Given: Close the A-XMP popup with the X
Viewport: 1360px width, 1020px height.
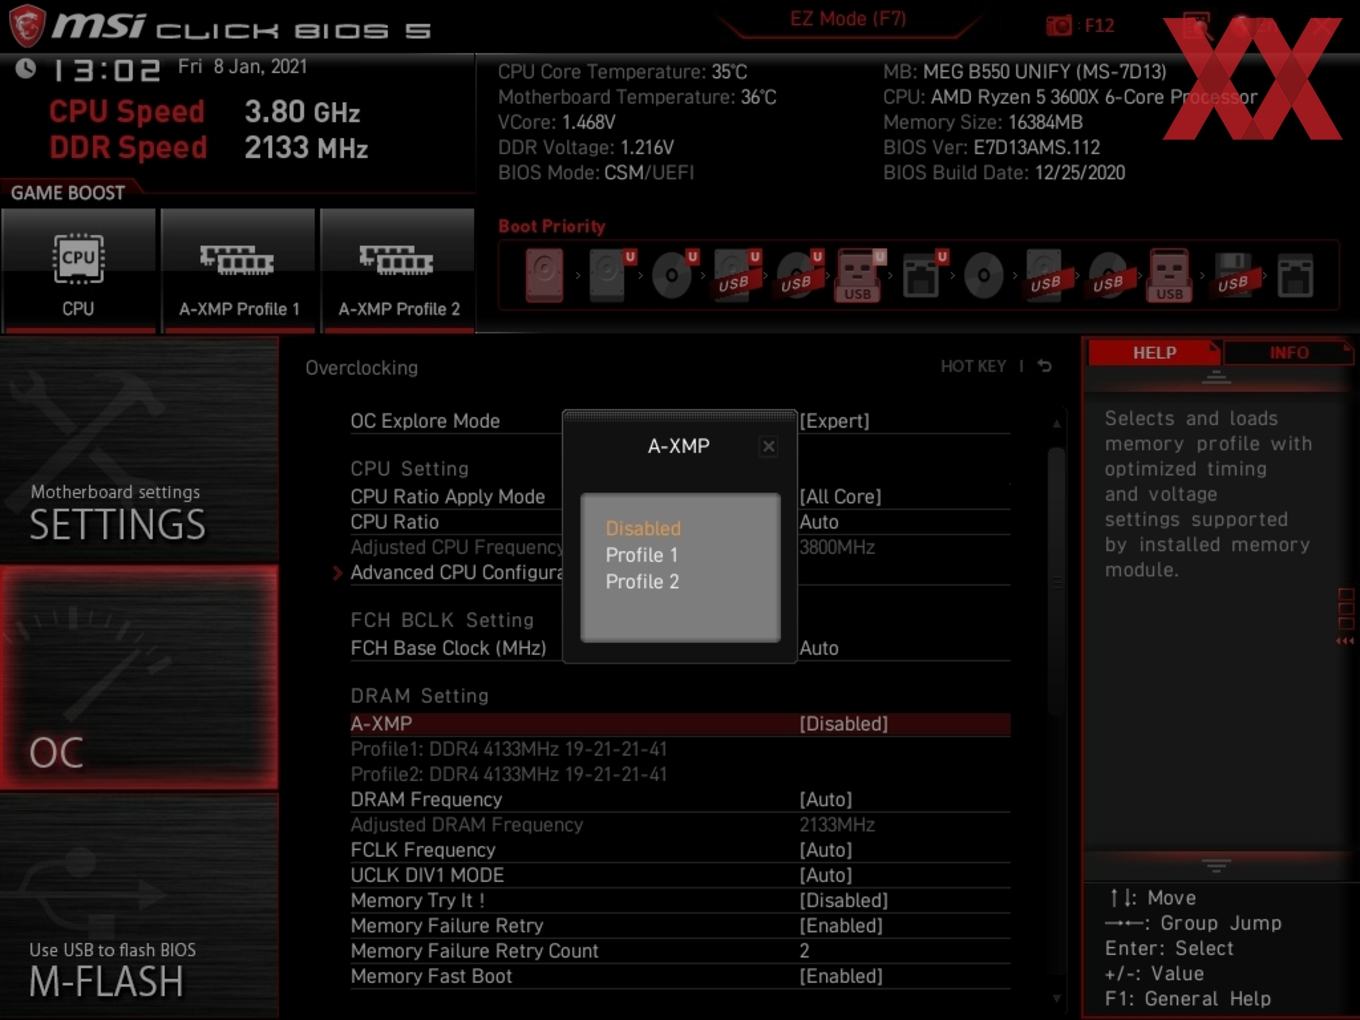Looking at the screenshot, I should pyautogui.click(x=769, y=446).
